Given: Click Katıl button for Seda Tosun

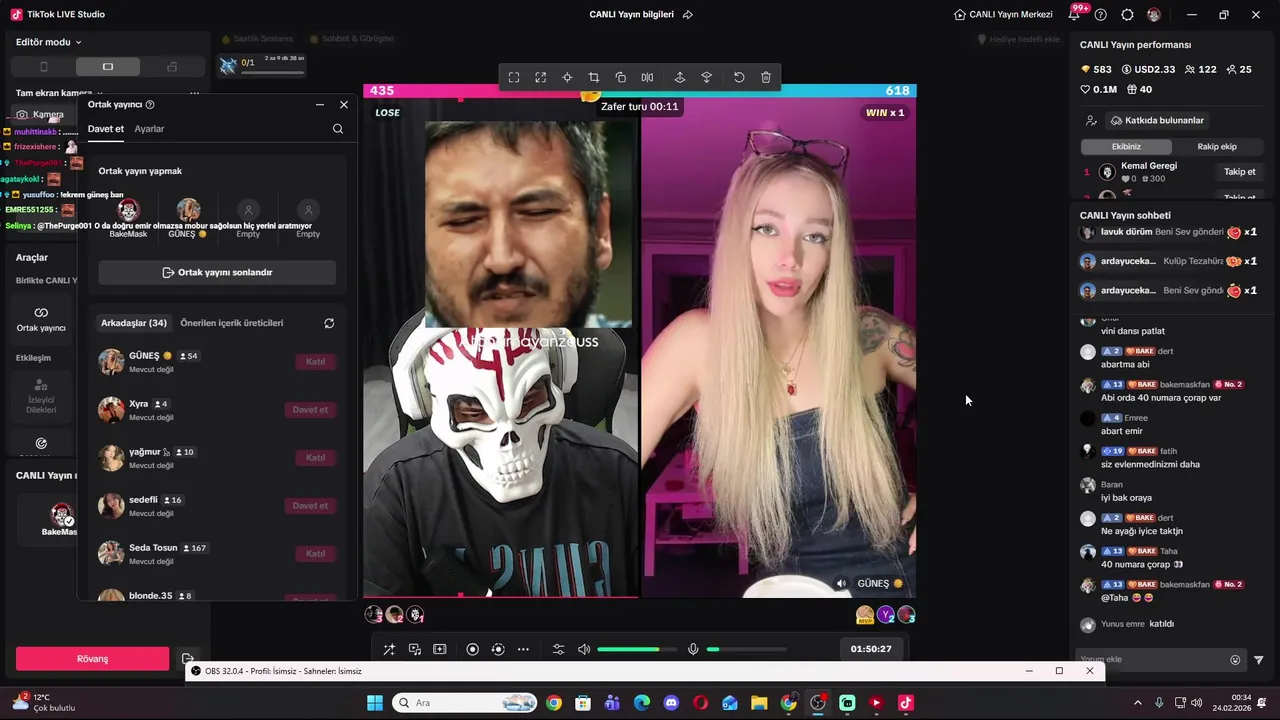Looking at the screenshot, I should tap(315, 553).
